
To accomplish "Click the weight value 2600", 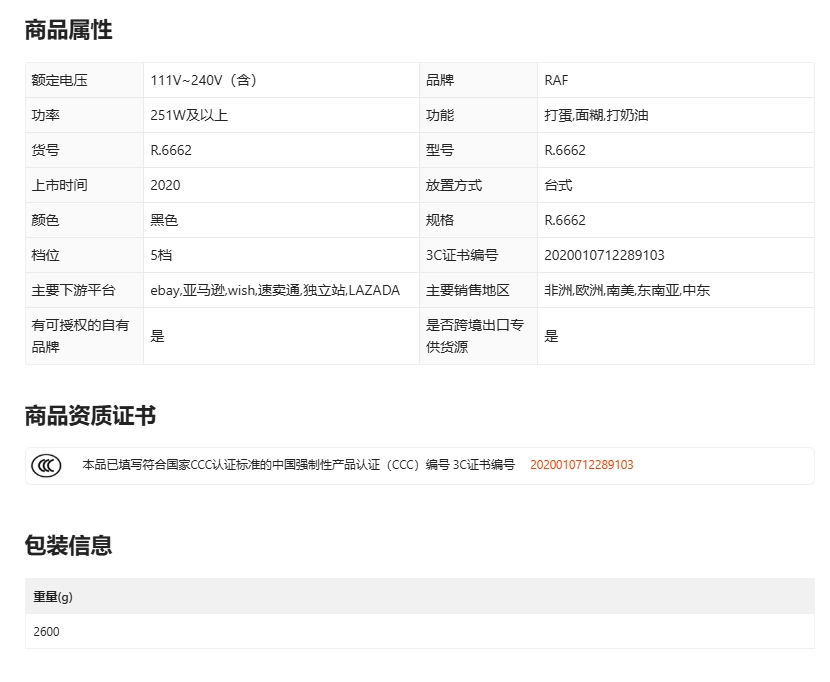I will tap(46, 631).
